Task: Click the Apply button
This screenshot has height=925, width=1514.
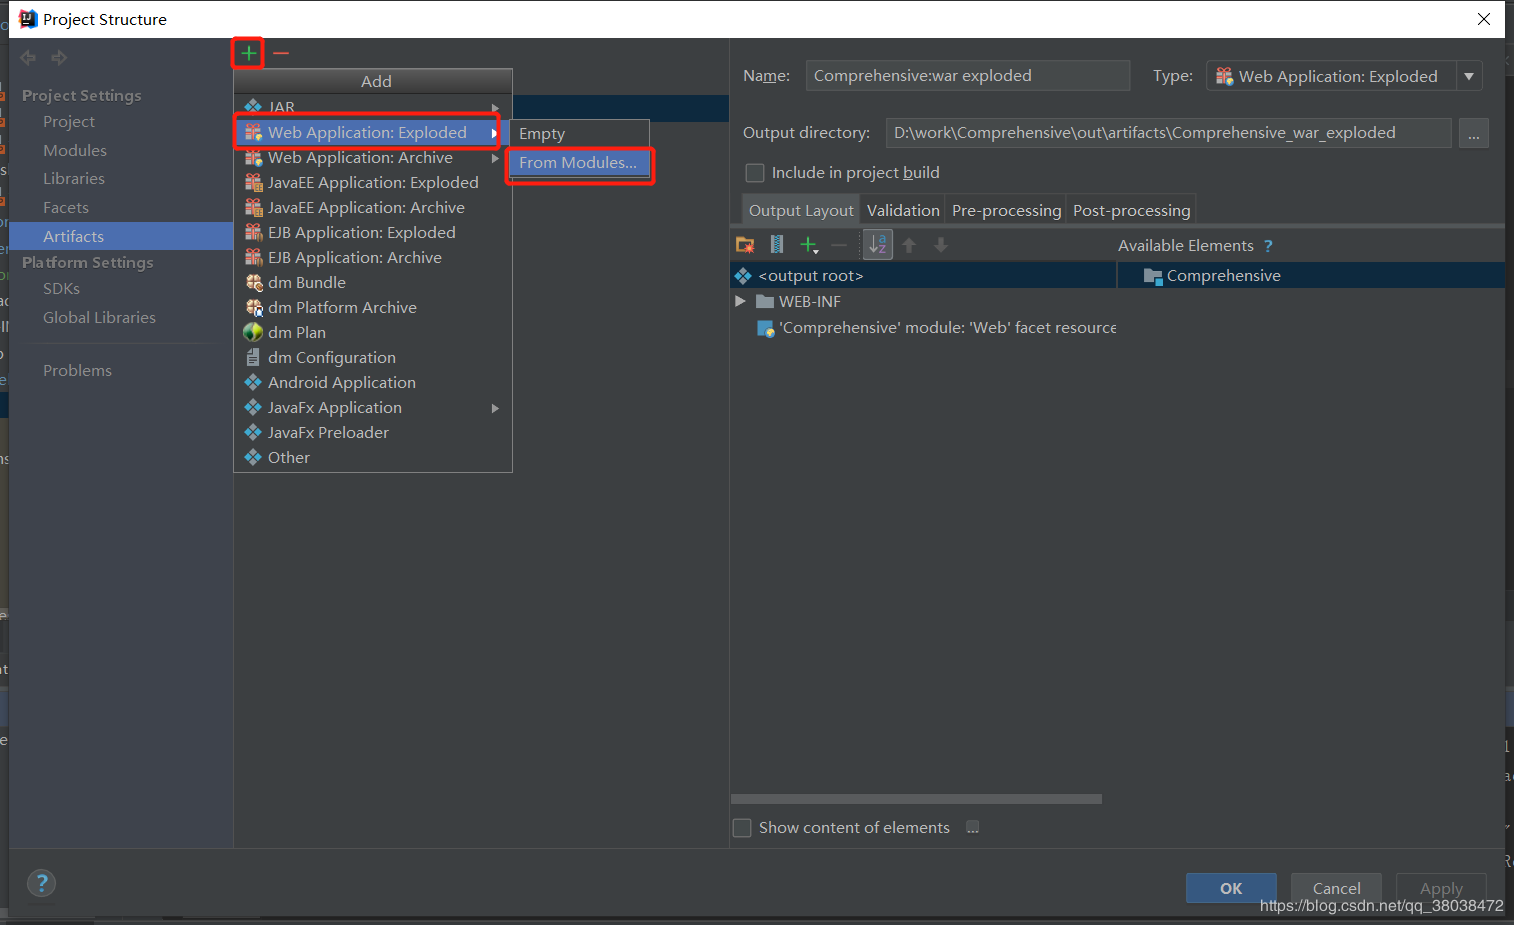Action: [1441, 888]
